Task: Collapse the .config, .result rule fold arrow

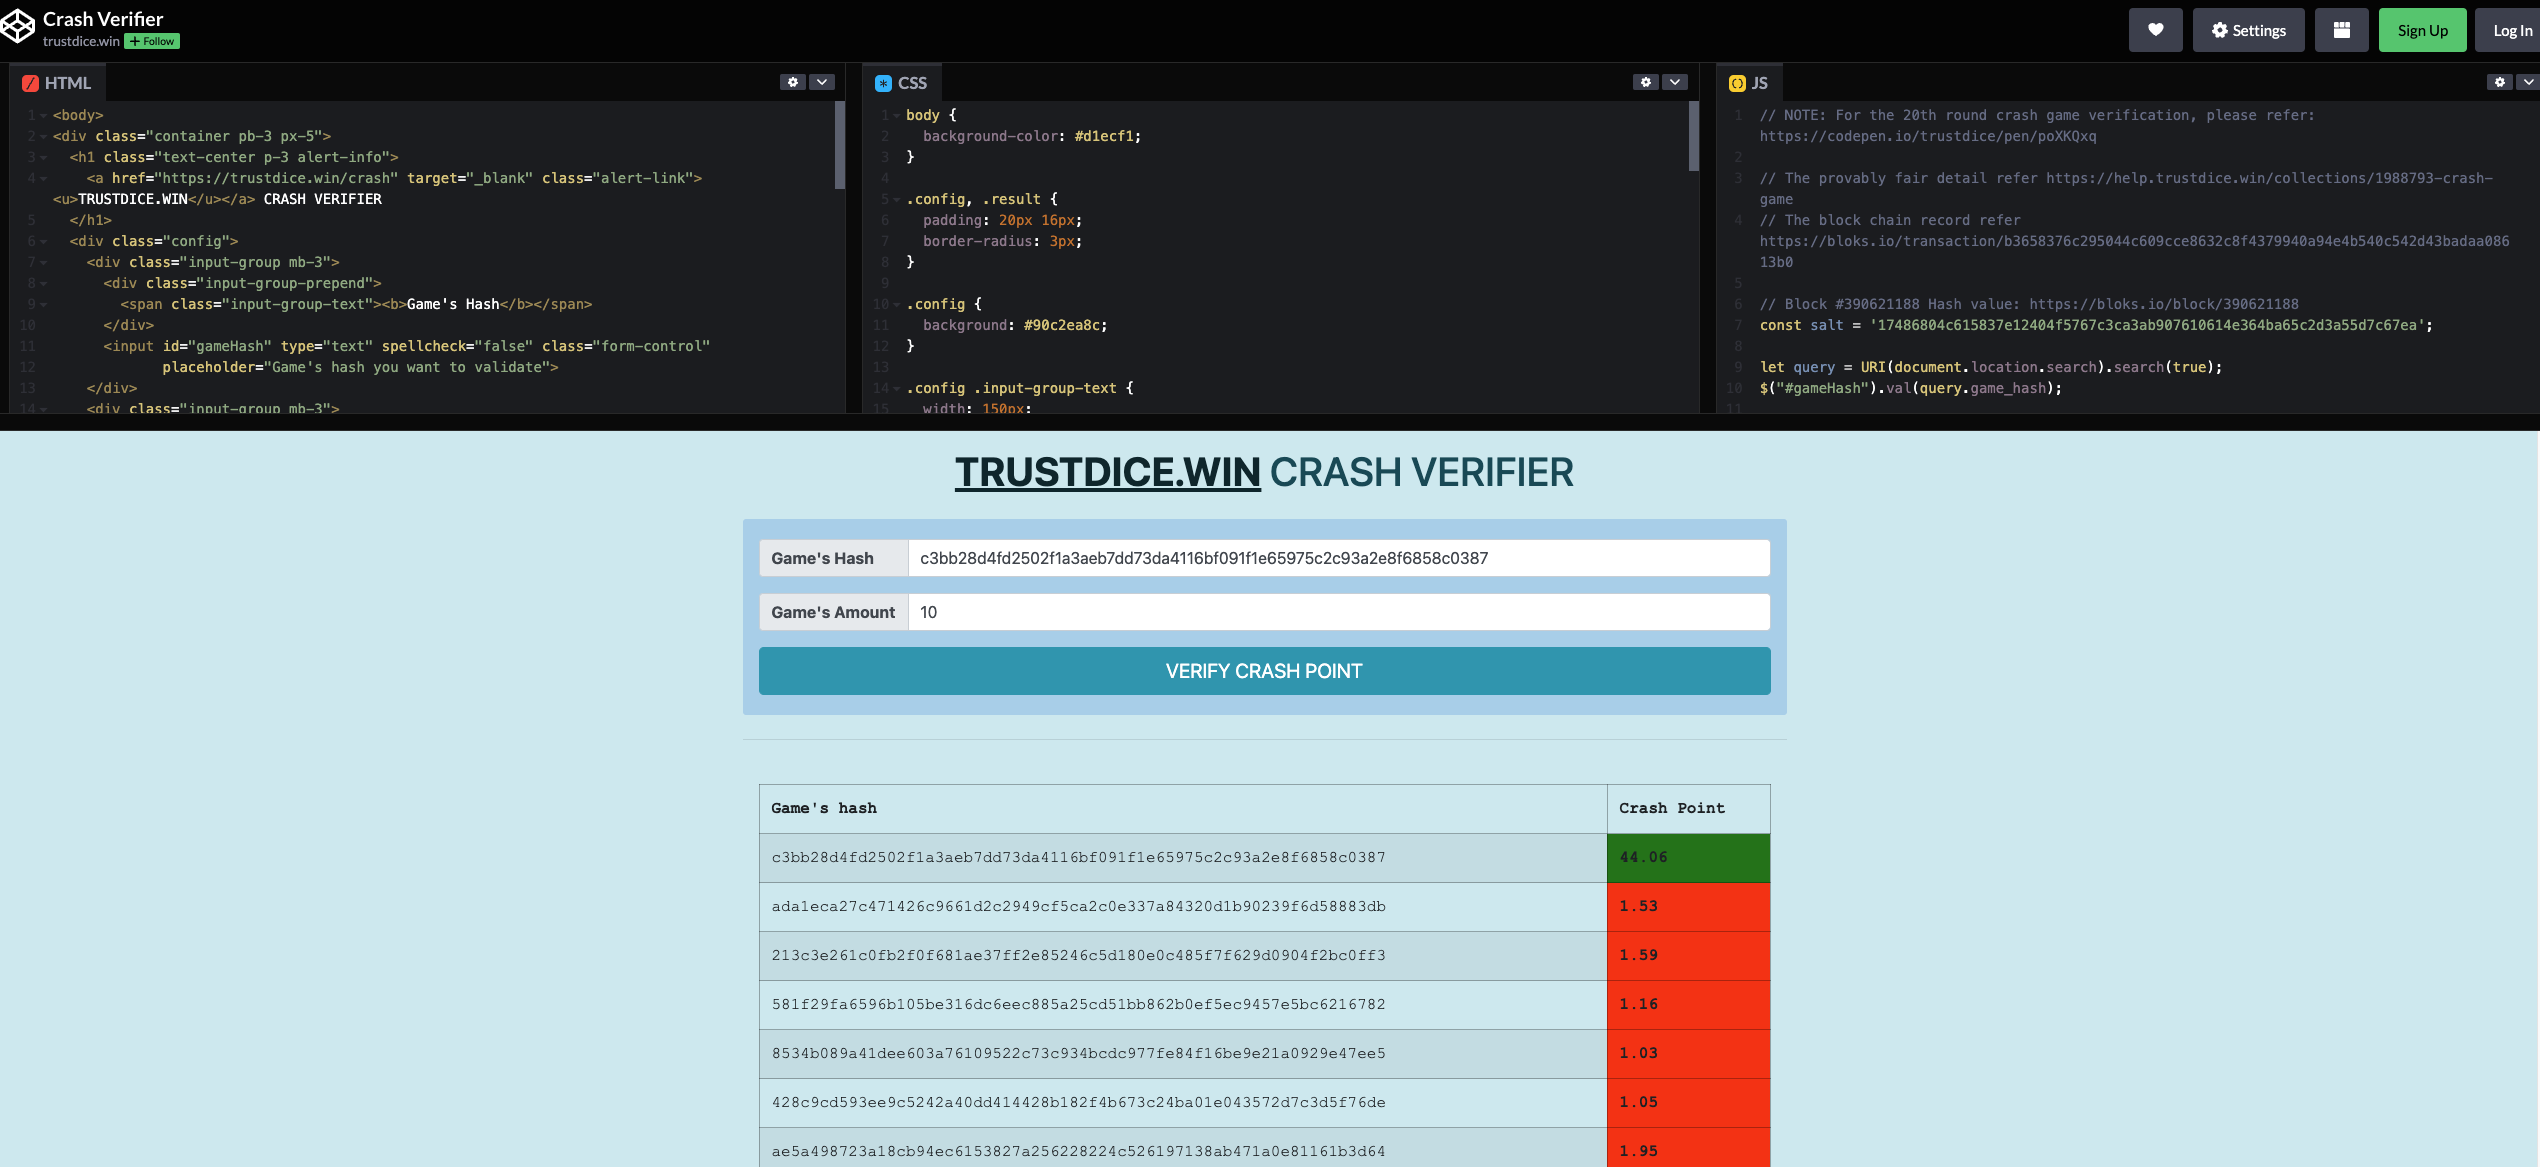Action: (896, 200)
